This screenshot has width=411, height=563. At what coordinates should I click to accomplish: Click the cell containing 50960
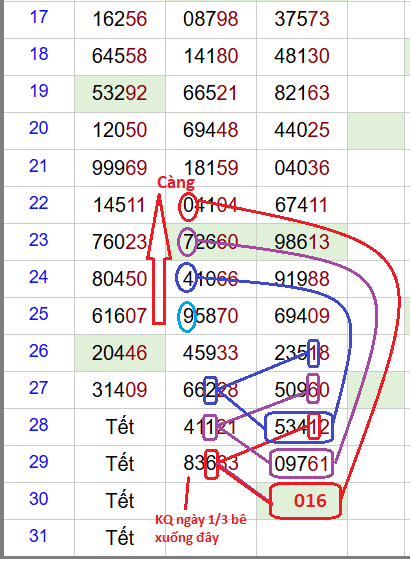302,390
